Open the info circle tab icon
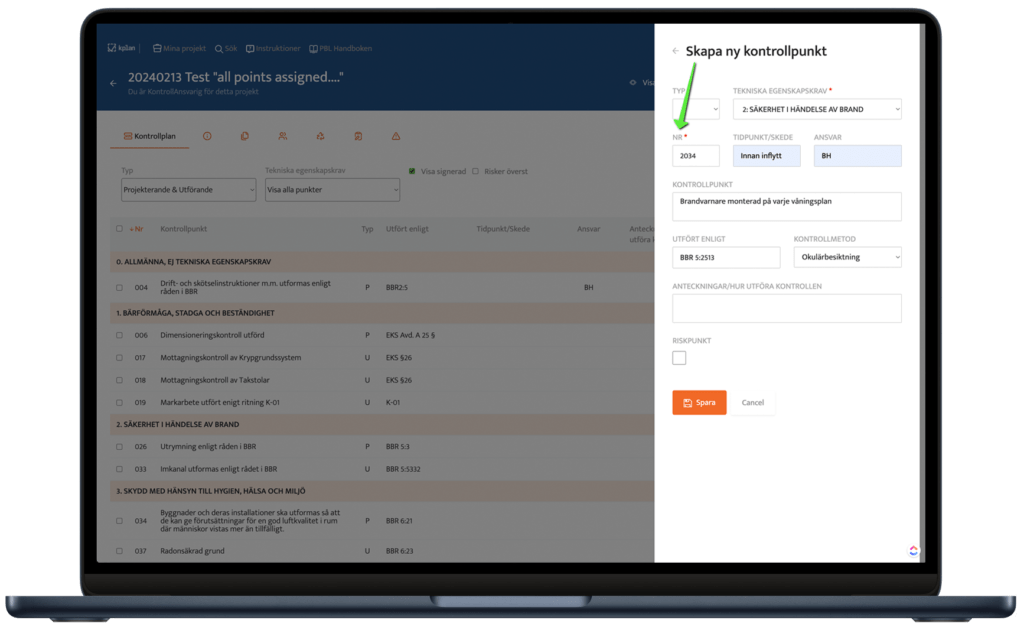 pos(207,136)
